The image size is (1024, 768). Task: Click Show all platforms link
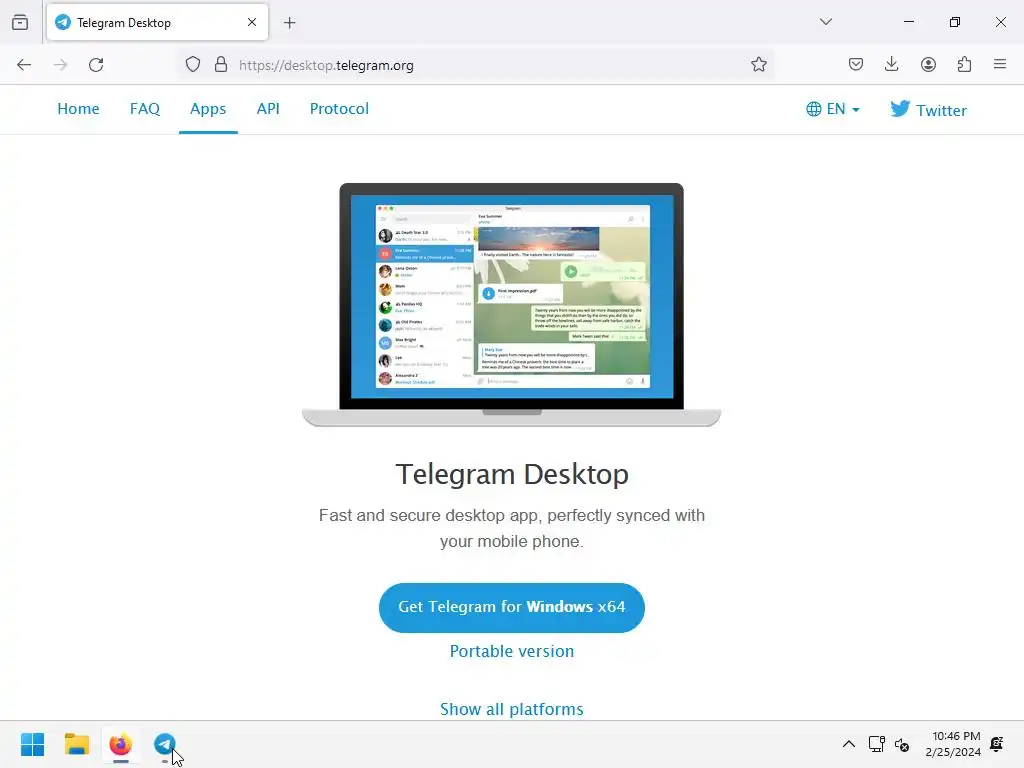(x=511, y=709)
